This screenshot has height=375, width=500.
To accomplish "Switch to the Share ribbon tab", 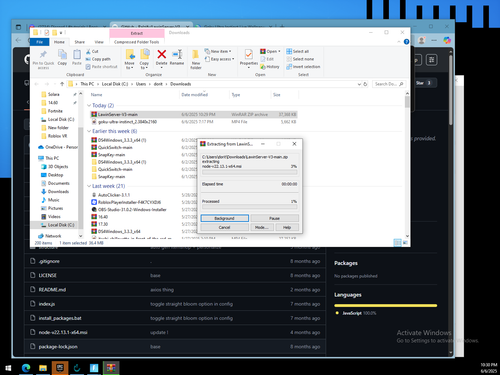I will pos(80,42).
